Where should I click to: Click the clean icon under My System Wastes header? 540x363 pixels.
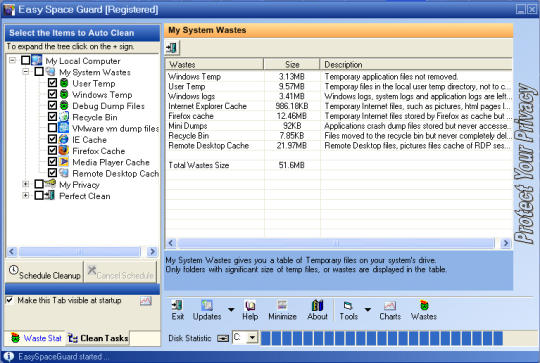click(x=172, y=48)
